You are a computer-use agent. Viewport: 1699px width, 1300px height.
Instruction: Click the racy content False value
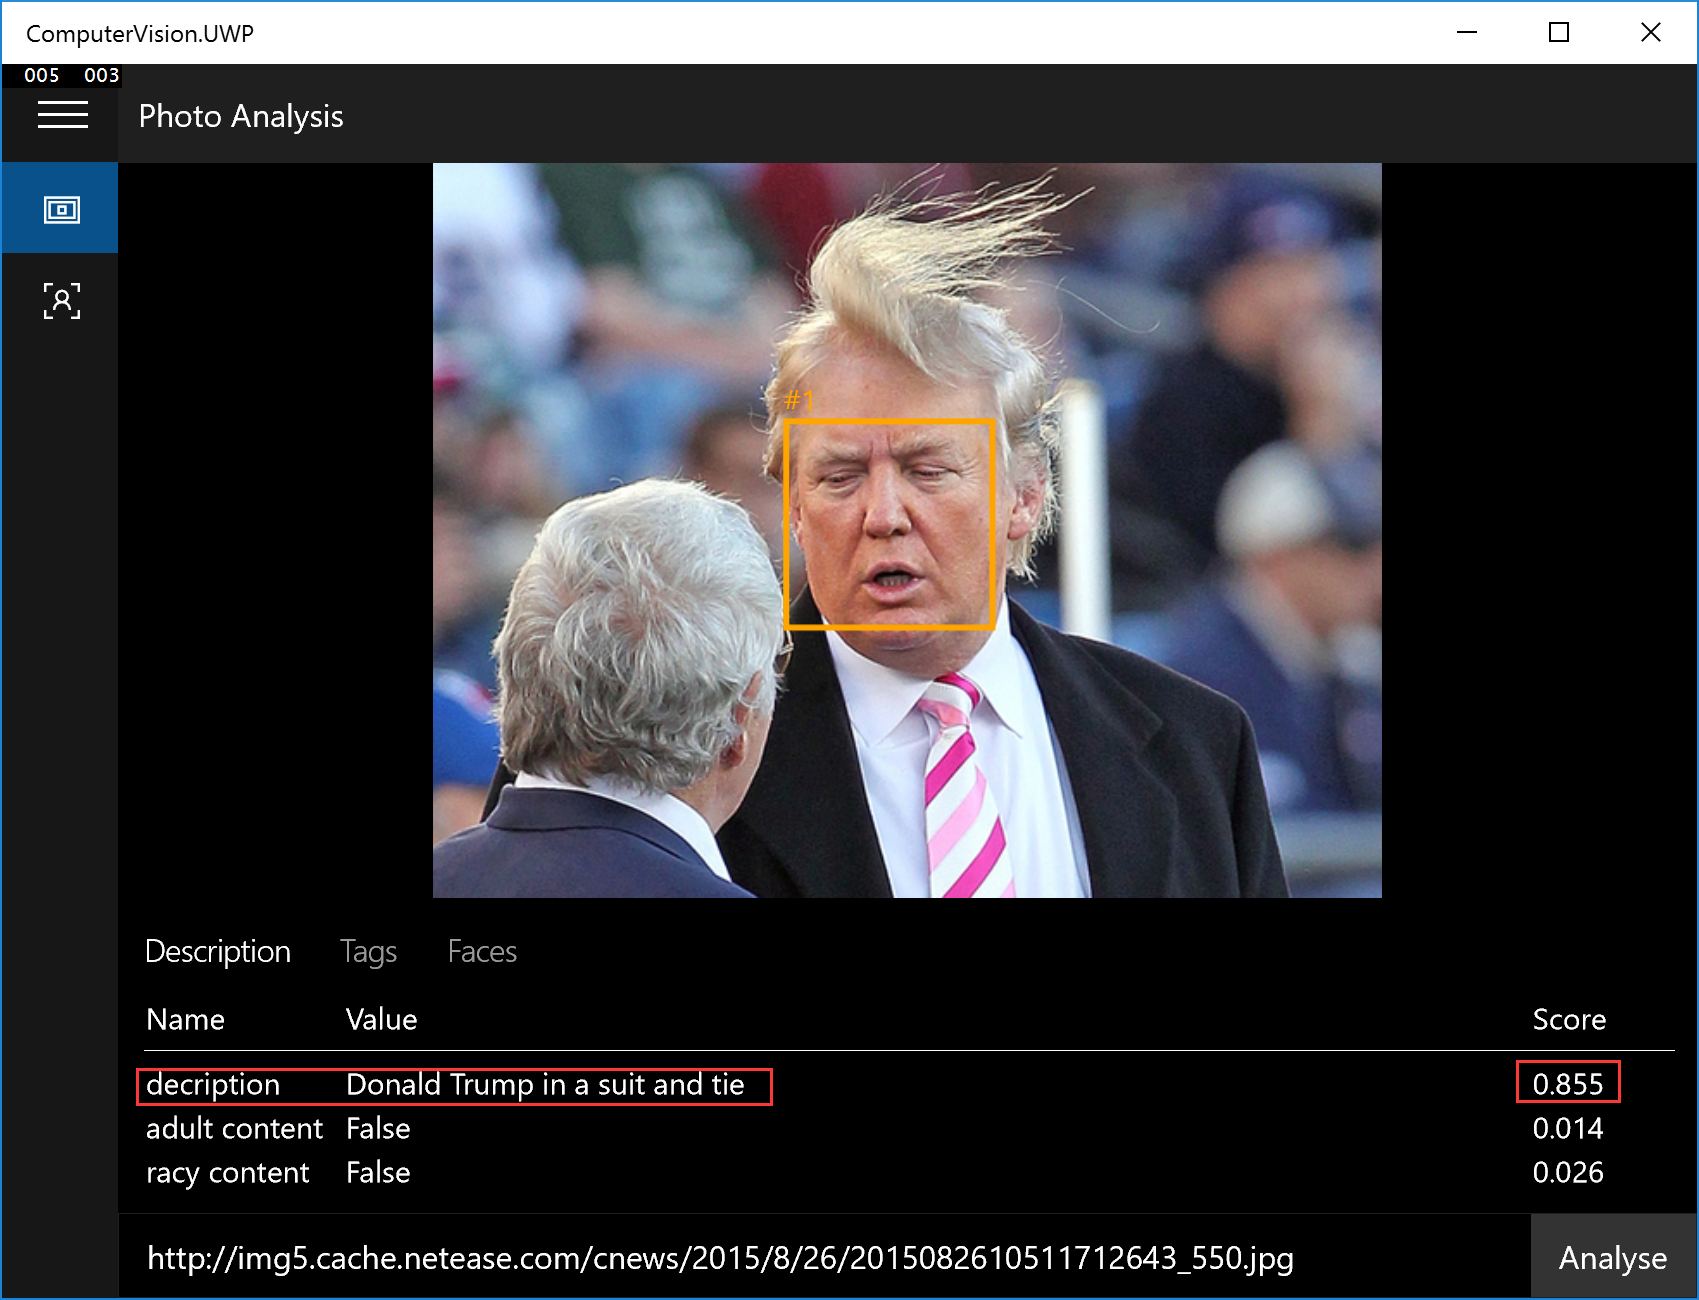[x=378, y=1172]
